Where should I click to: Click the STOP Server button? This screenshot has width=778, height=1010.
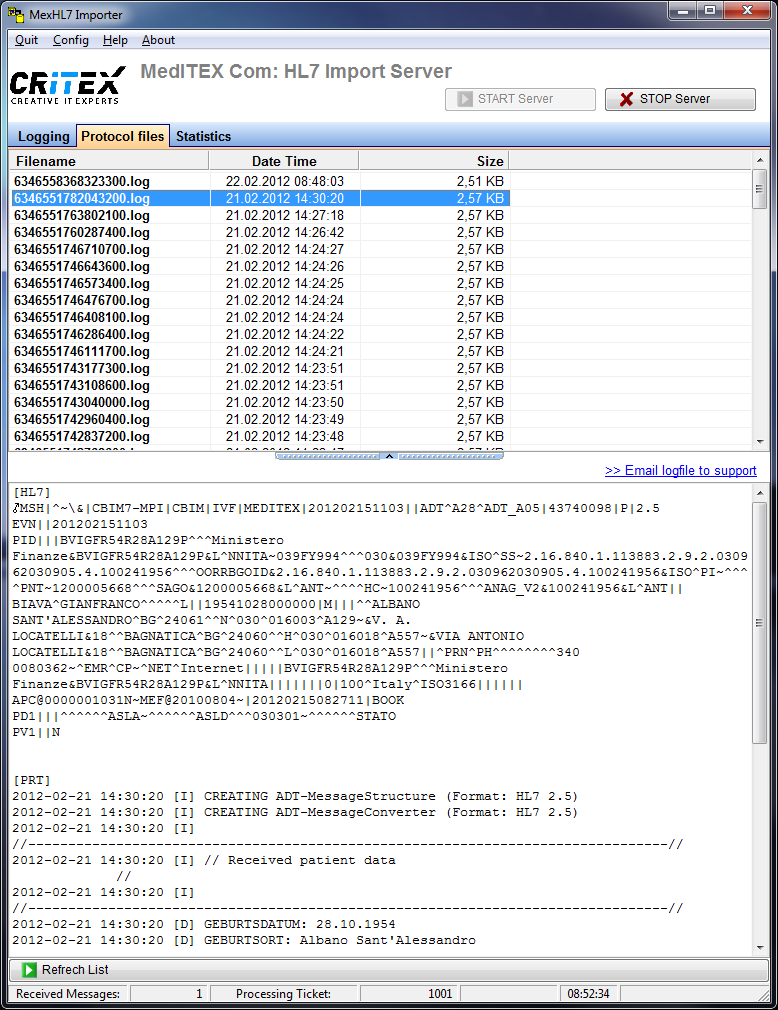tap(680, 99)
